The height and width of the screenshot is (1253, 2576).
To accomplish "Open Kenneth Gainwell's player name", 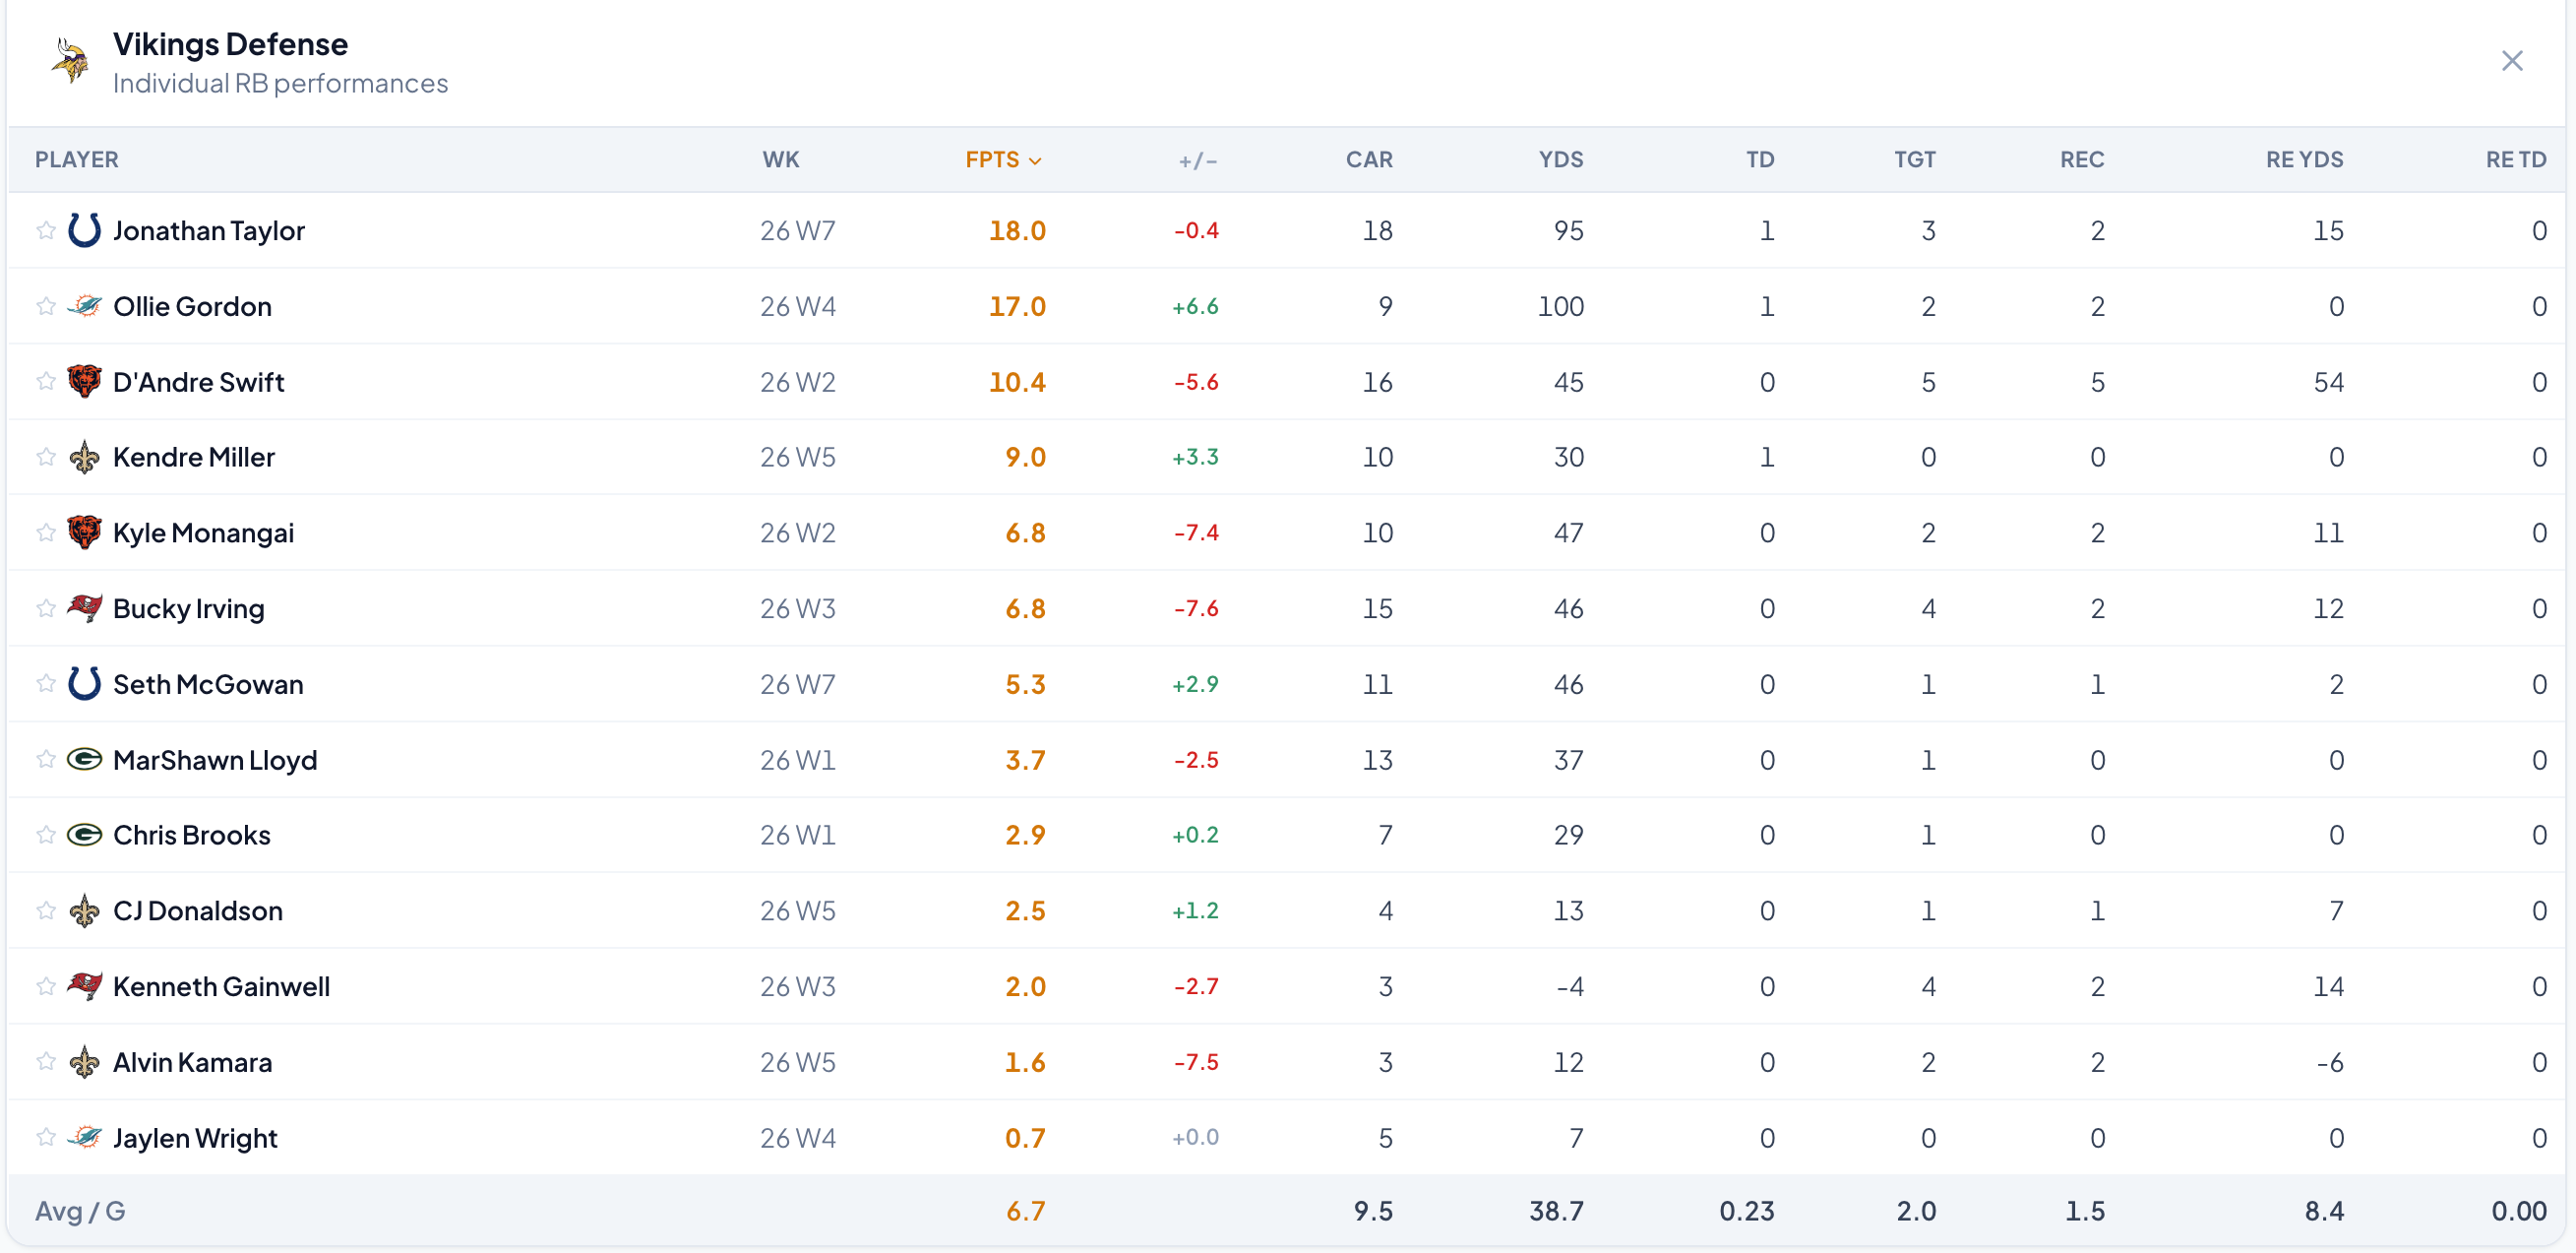I will point(221,986).
